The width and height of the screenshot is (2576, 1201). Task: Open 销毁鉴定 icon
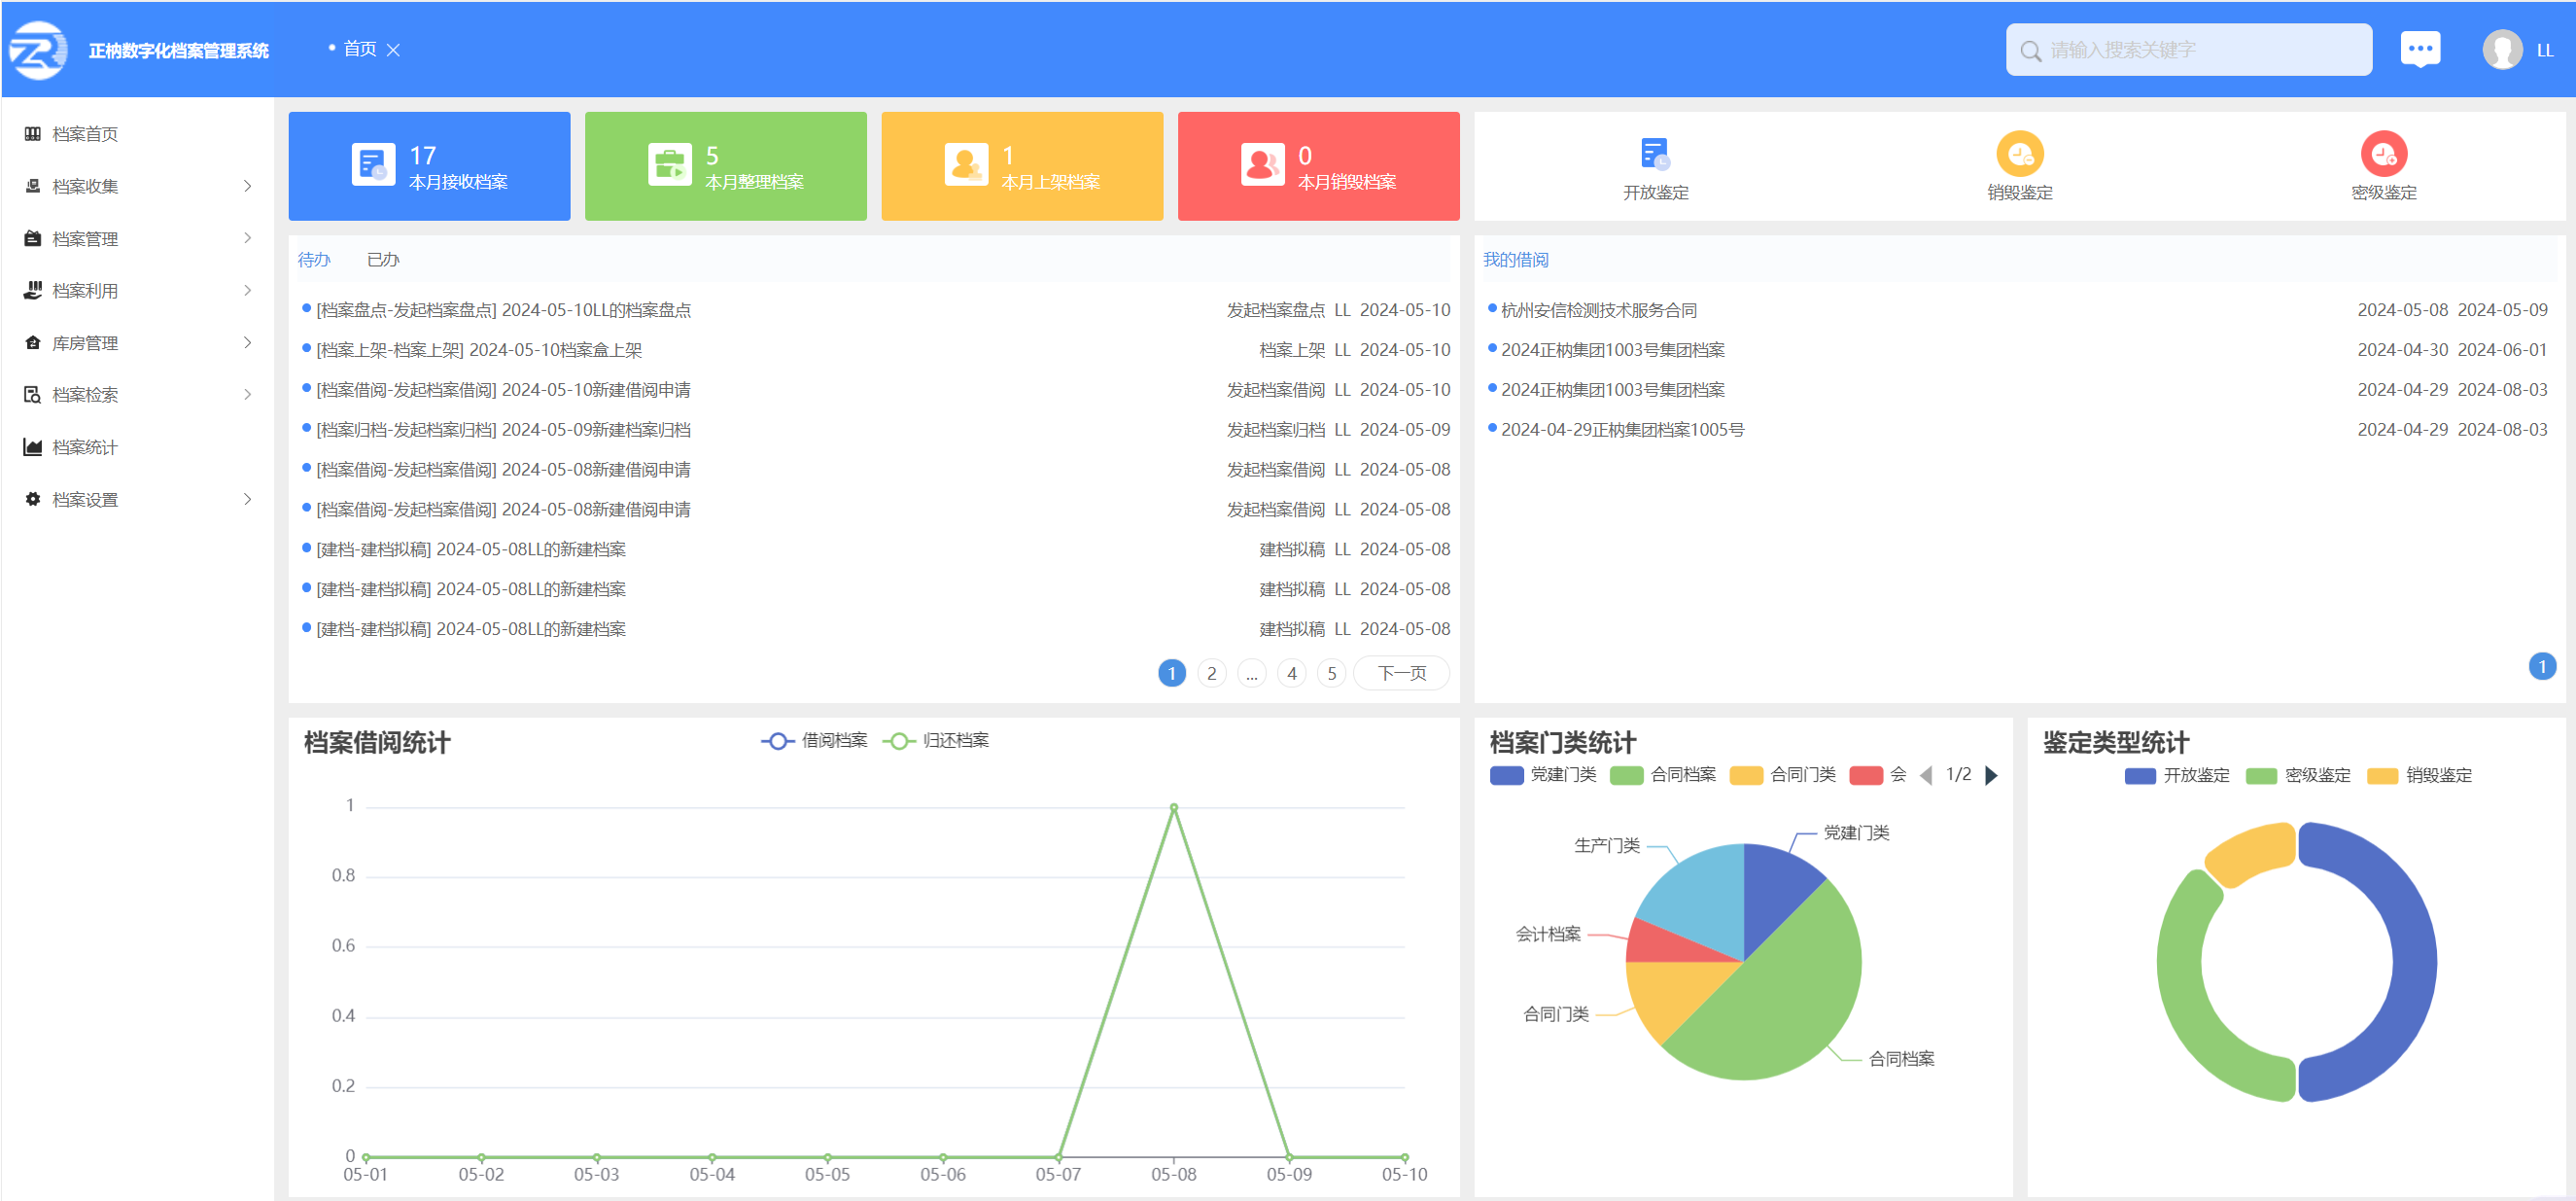pyautogui.click(x=2019, y=153)
